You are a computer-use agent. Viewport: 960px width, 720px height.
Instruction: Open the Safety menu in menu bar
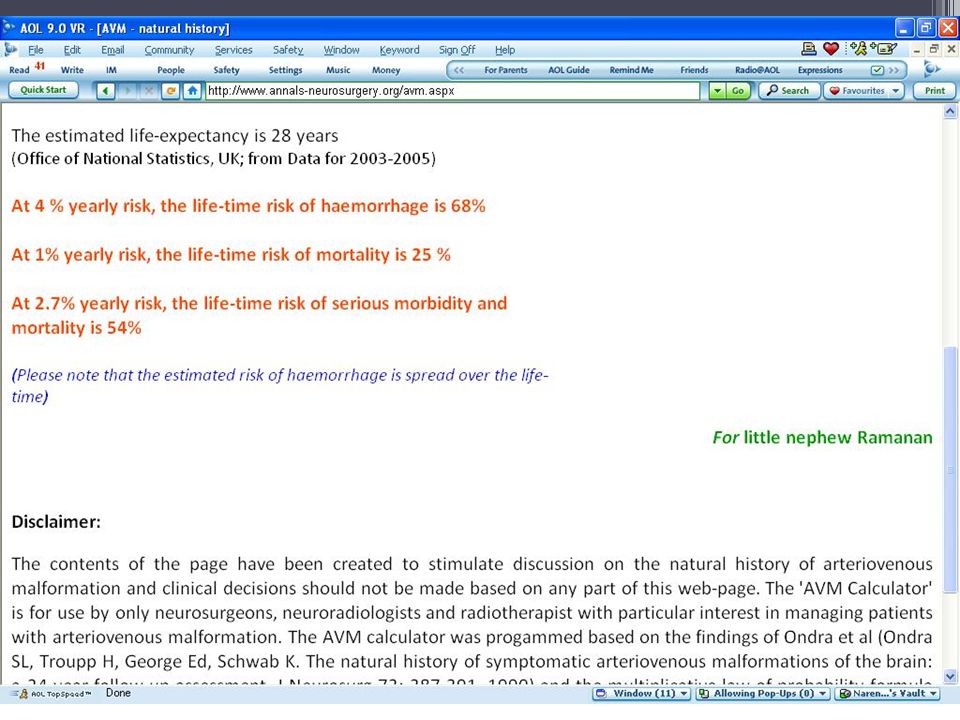(x=288, y=50)
